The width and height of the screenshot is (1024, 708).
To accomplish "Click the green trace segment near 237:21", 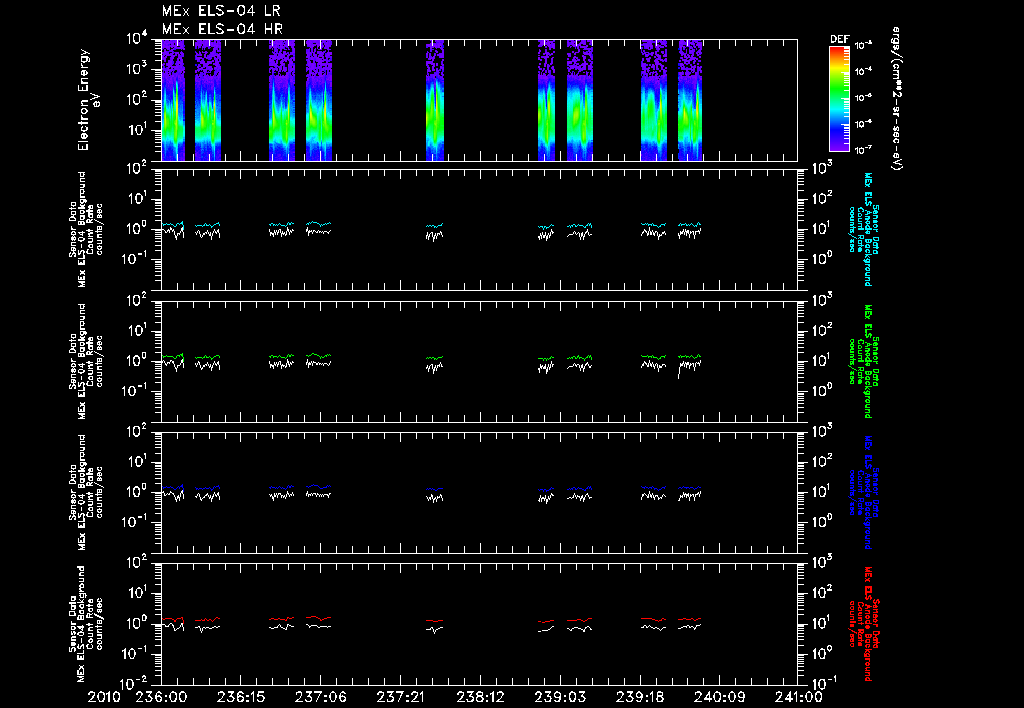I will tap(434, 358).
